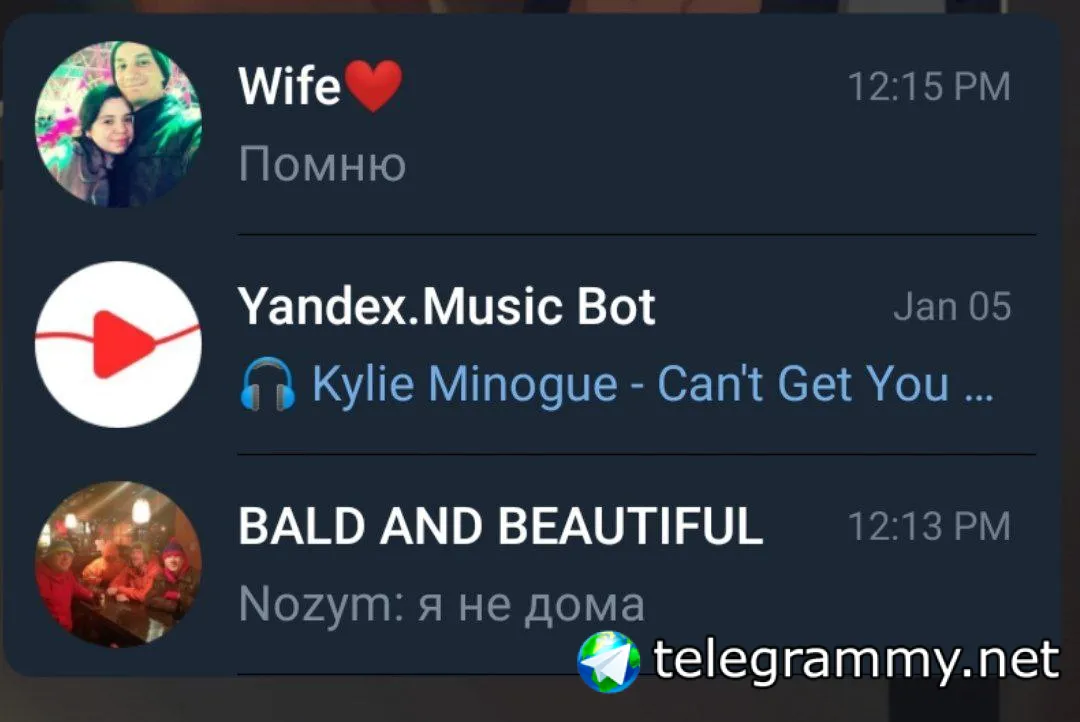
Task: Click the red play triangle in Yandex avatar
Action: pyautogui.click(x=121, y=344)
